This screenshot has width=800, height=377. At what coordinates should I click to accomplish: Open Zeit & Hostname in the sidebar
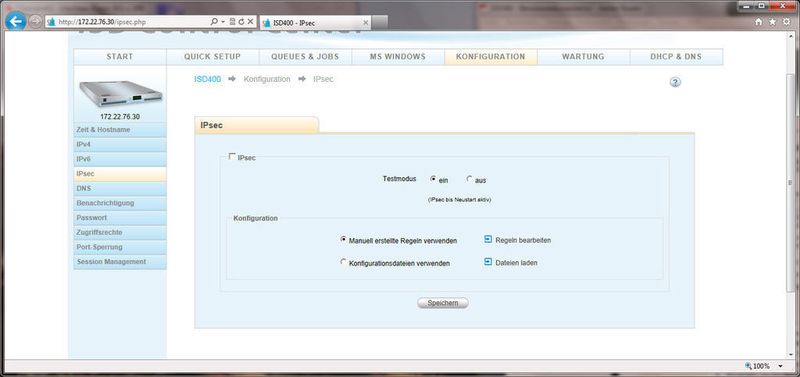coord(120,130)
